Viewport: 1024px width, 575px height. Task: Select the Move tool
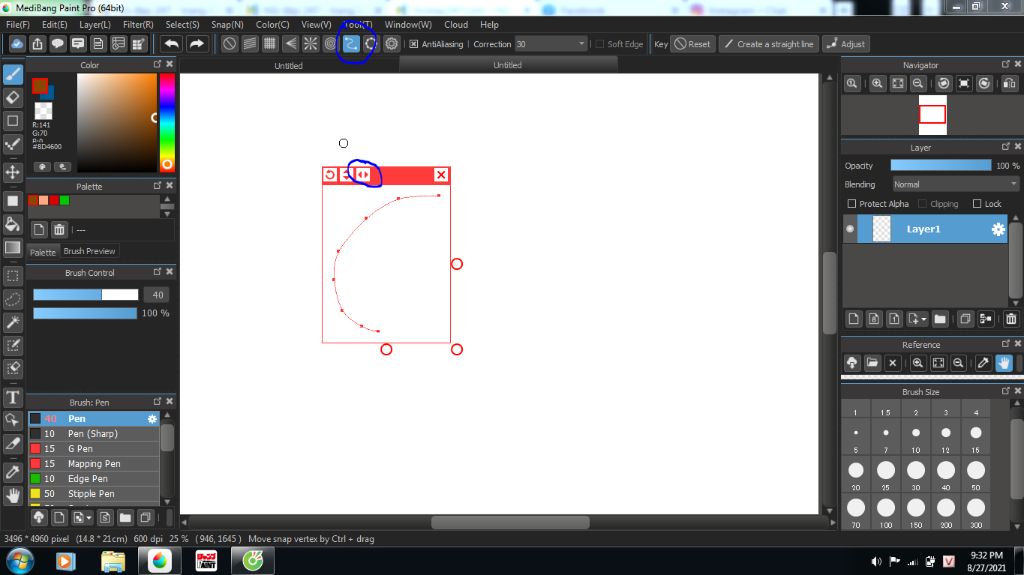12,172
